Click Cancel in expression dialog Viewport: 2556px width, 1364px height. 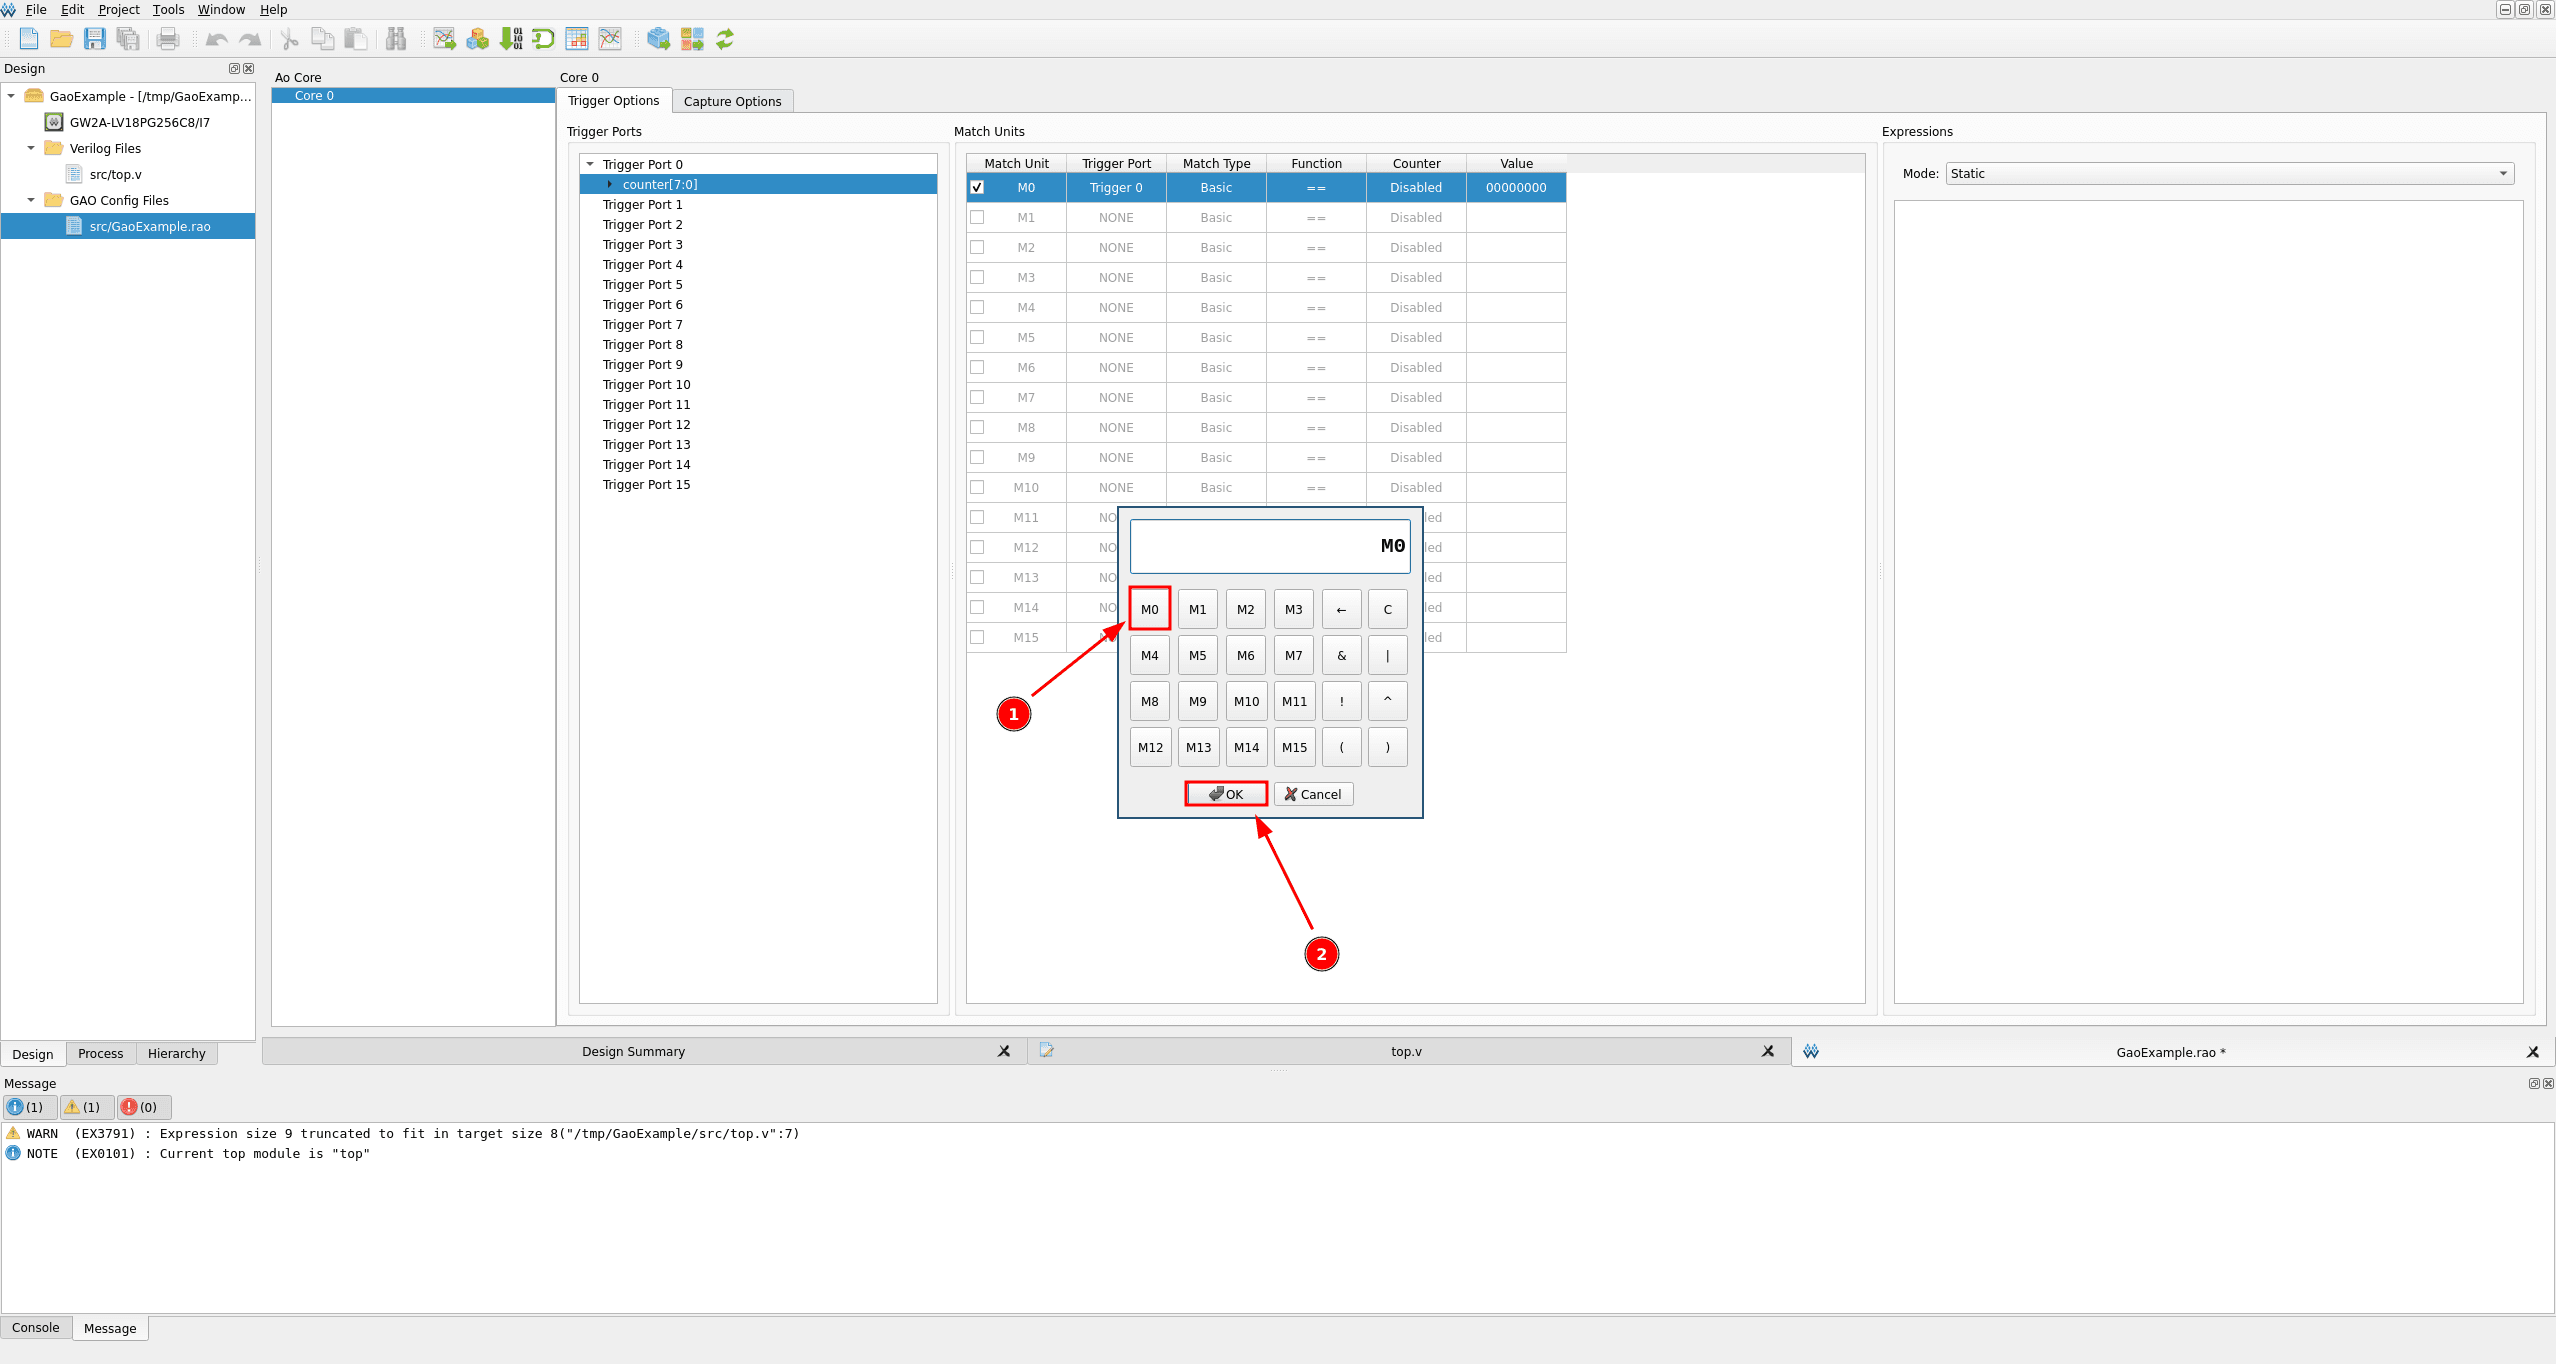pos(1313,794)
